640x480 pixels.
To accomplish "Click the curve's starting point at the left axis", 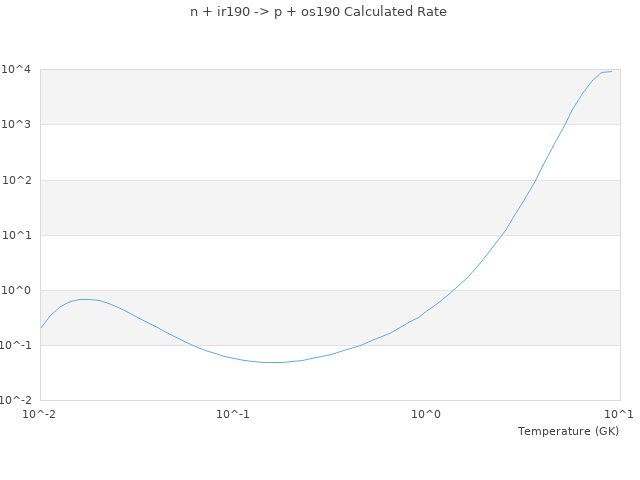I will point(40,328).
